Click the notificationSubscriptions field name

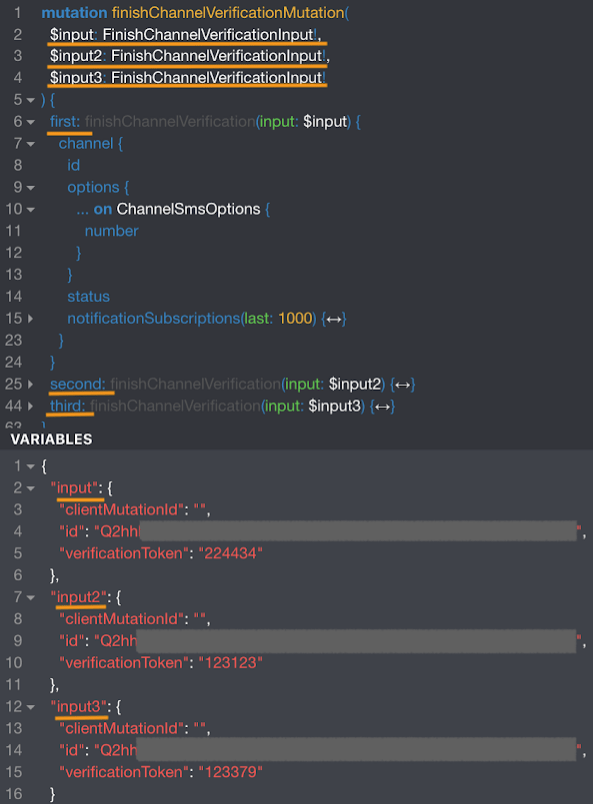[154, 318]
